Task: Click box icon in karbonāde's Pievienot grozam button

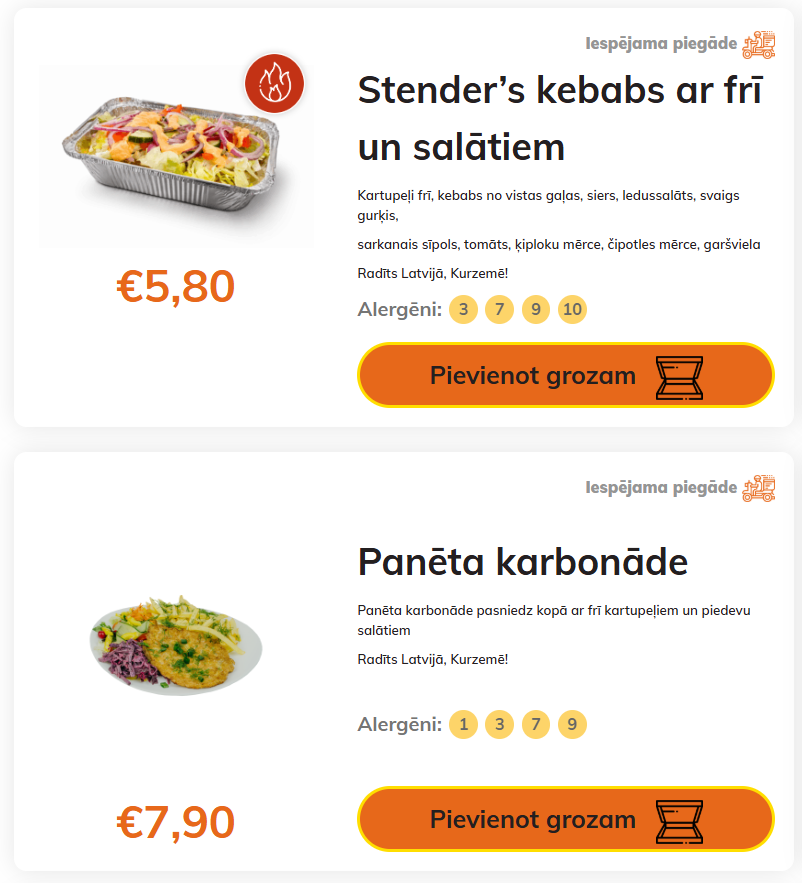Action: [679, 821]
